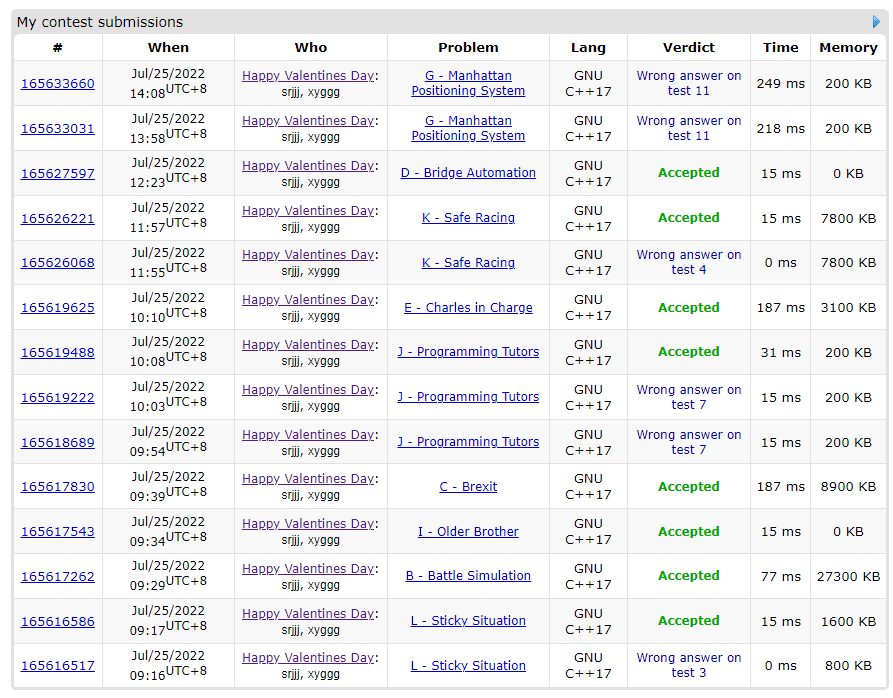
Task: Open problem E - Charles in Charge
Action: coord(468,308)
